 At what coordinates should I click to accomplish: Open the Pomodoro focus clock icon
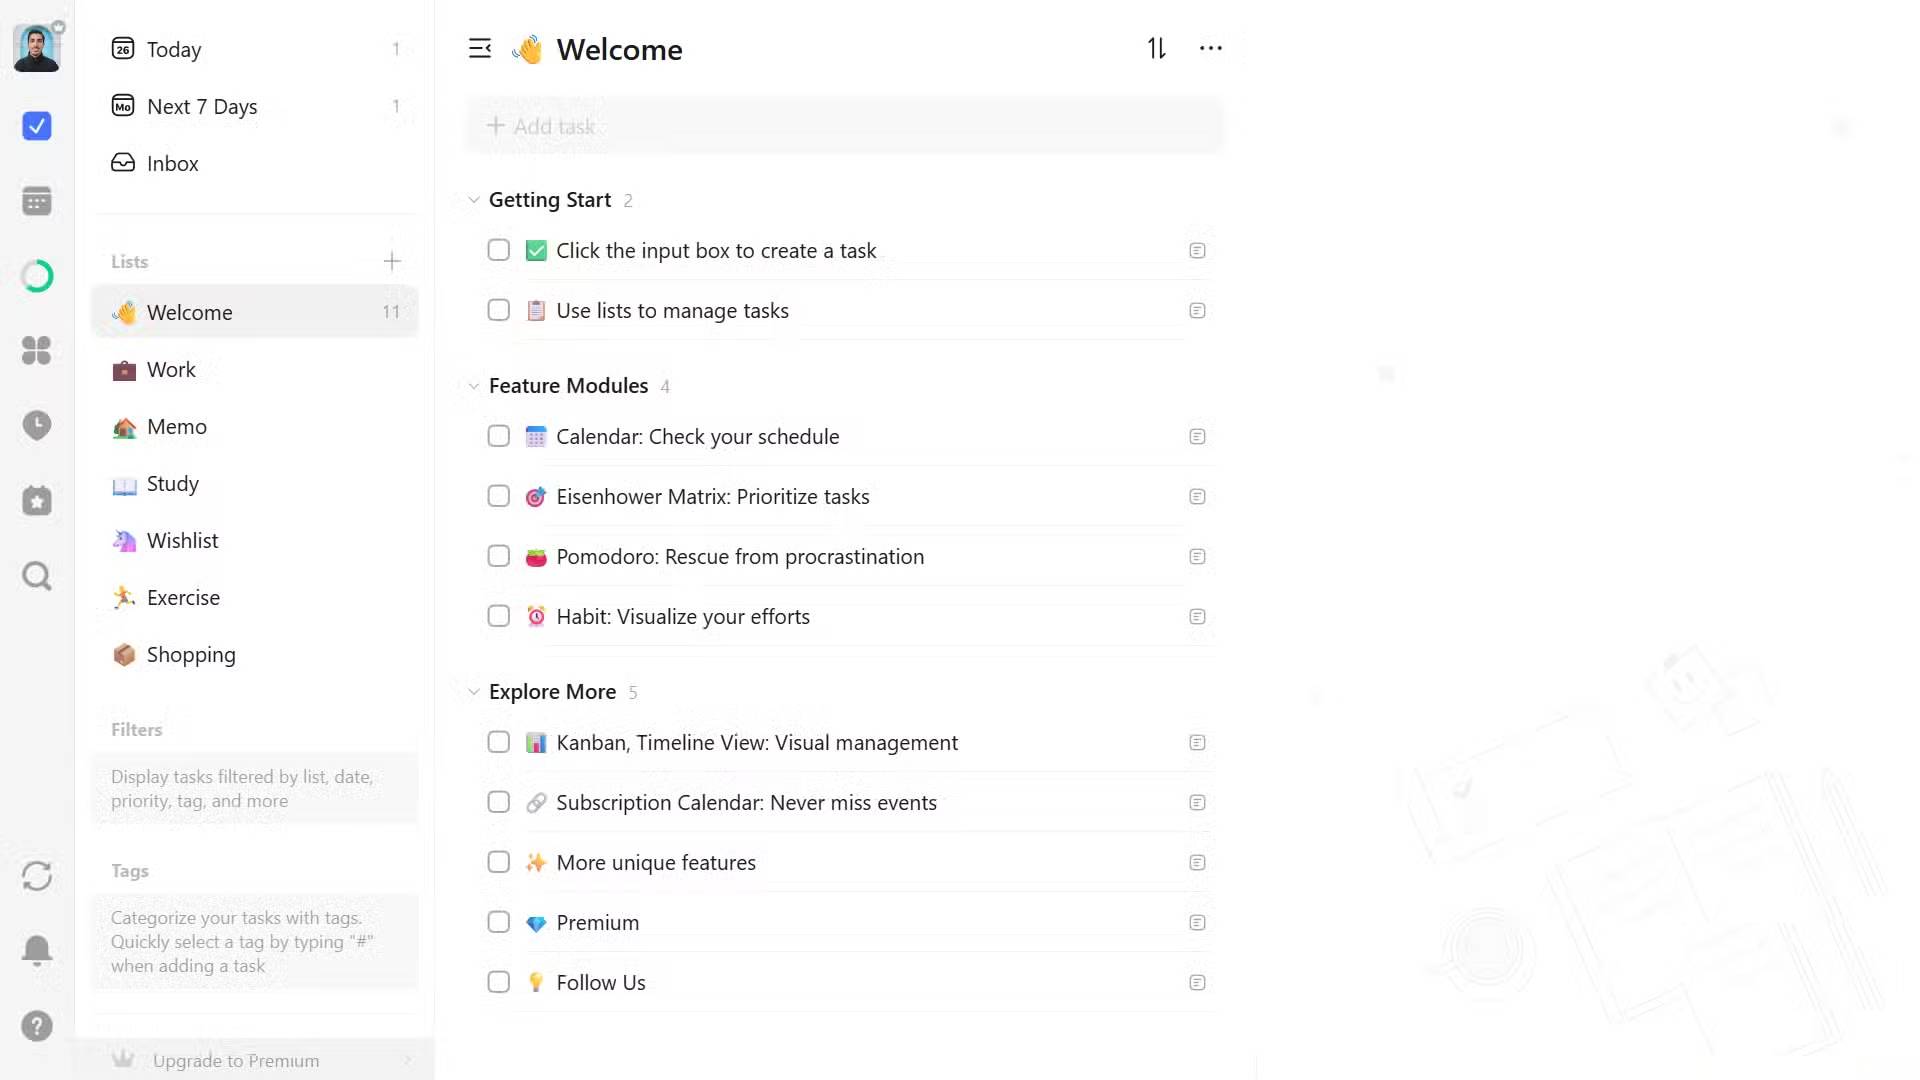(x=37, y=425)
